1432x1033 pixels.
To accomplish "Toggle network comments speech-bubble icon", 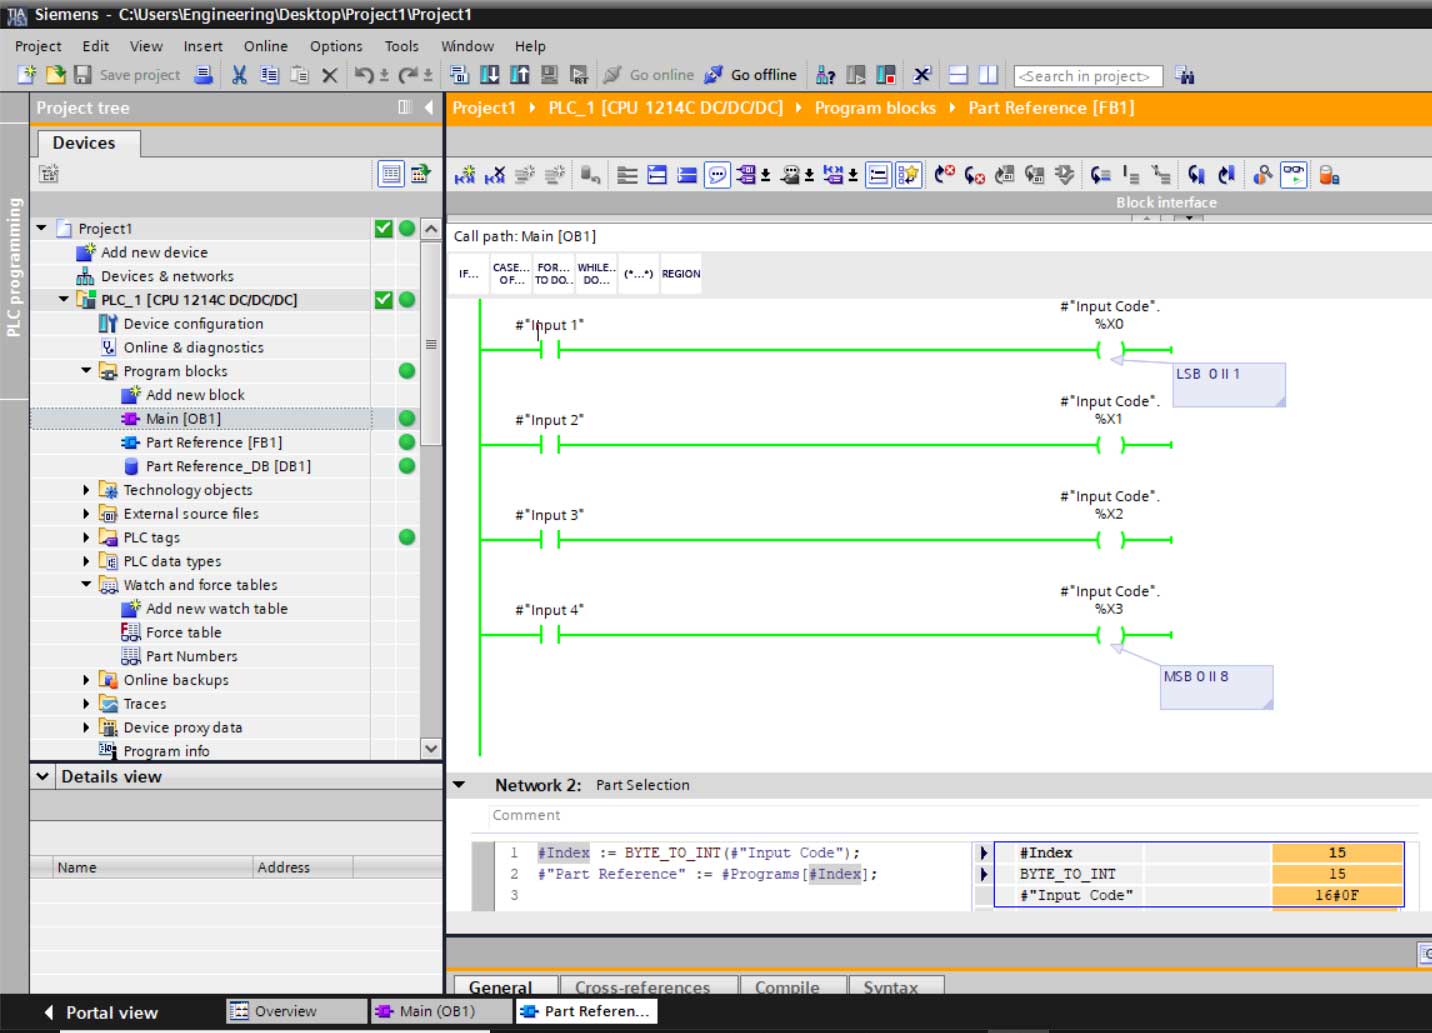I will (x=717, y=175).
